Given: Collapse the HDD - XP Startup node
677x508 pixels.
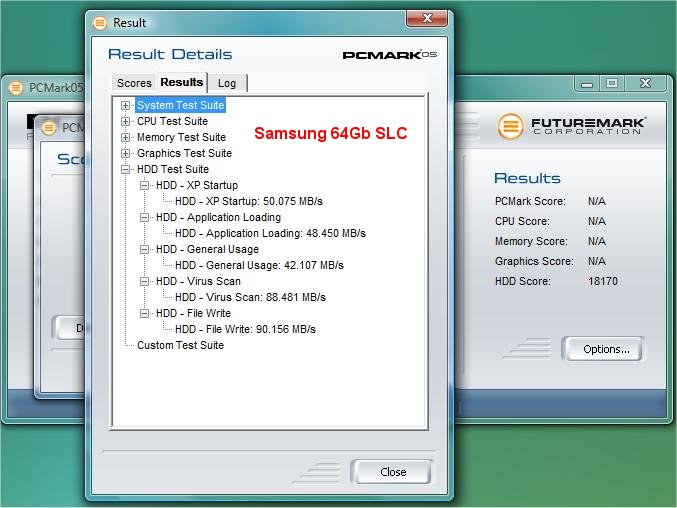Looking at the screenshot, I should click(x=144, y=185).
